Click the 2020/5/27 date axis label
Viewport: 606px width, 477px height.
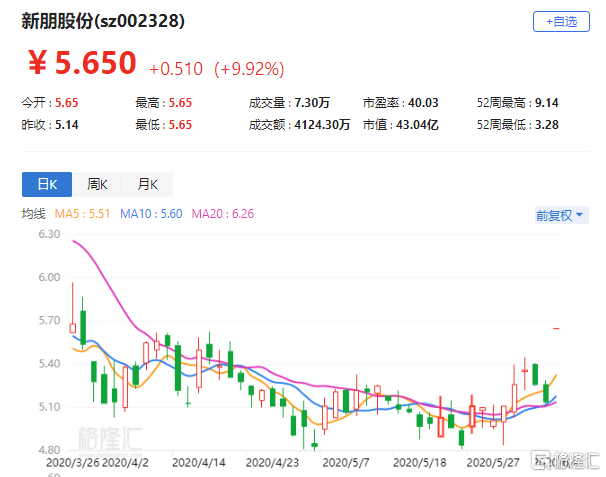(x=493, y=463)
